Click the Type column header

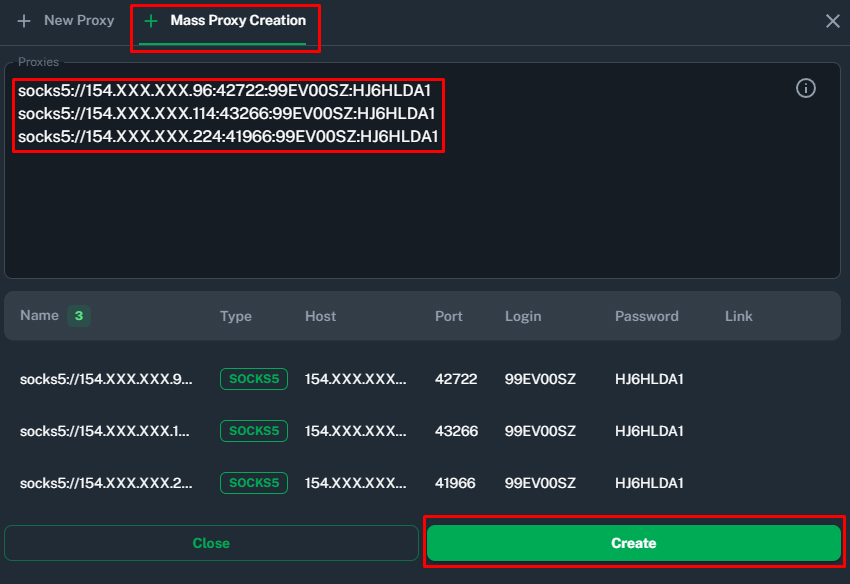tap(236, 316)
